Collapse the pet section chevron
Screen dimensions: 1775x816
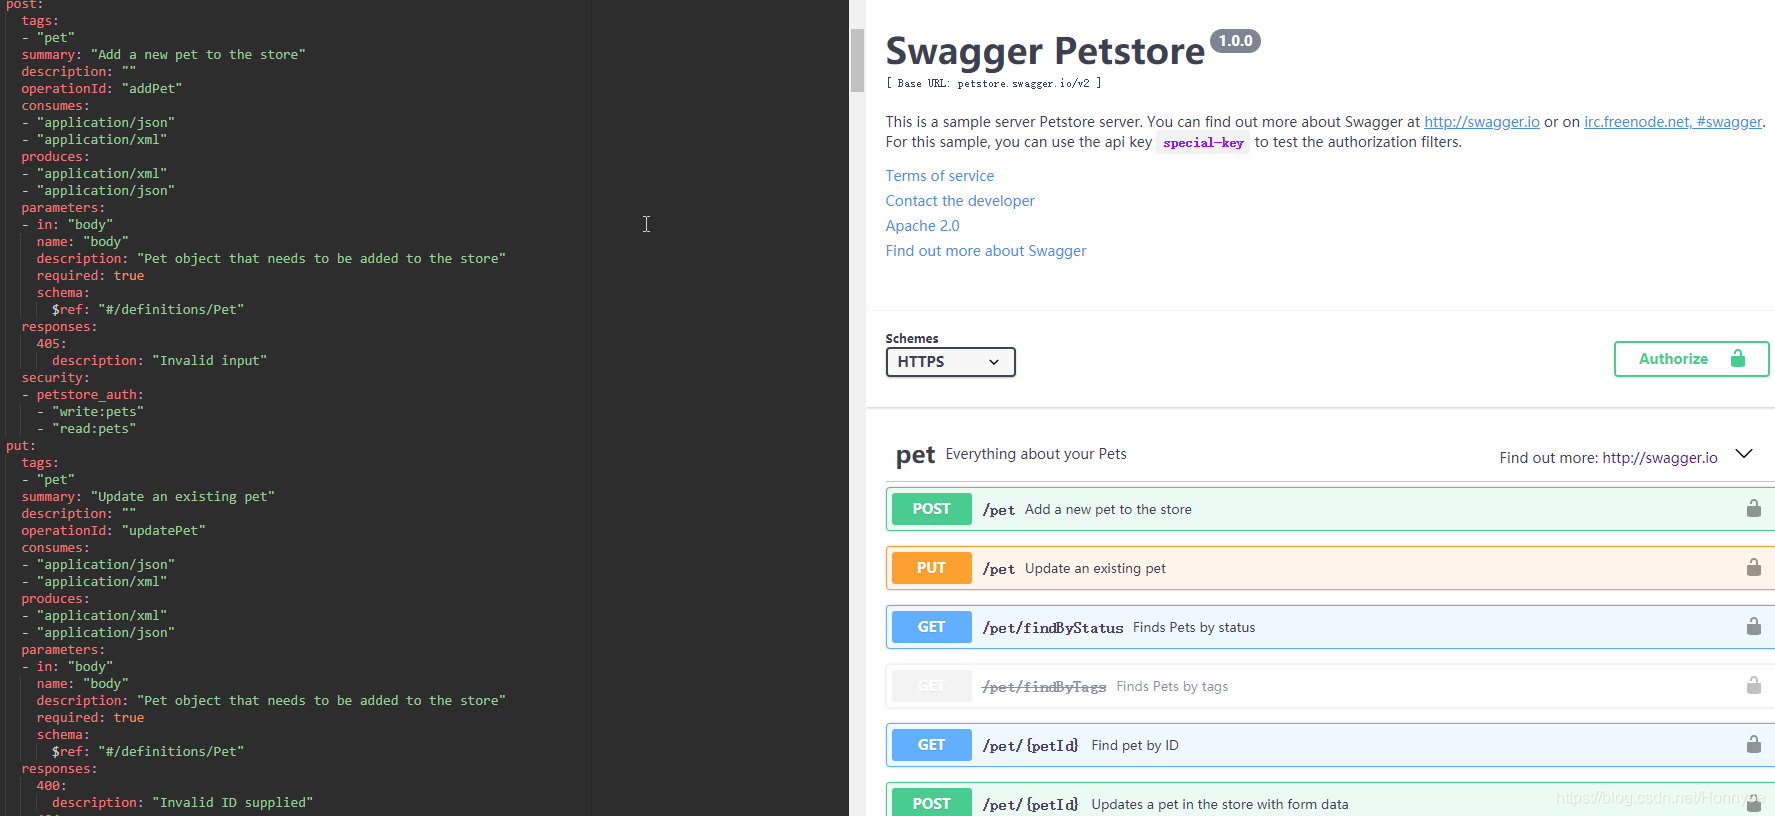(1744, 454)
